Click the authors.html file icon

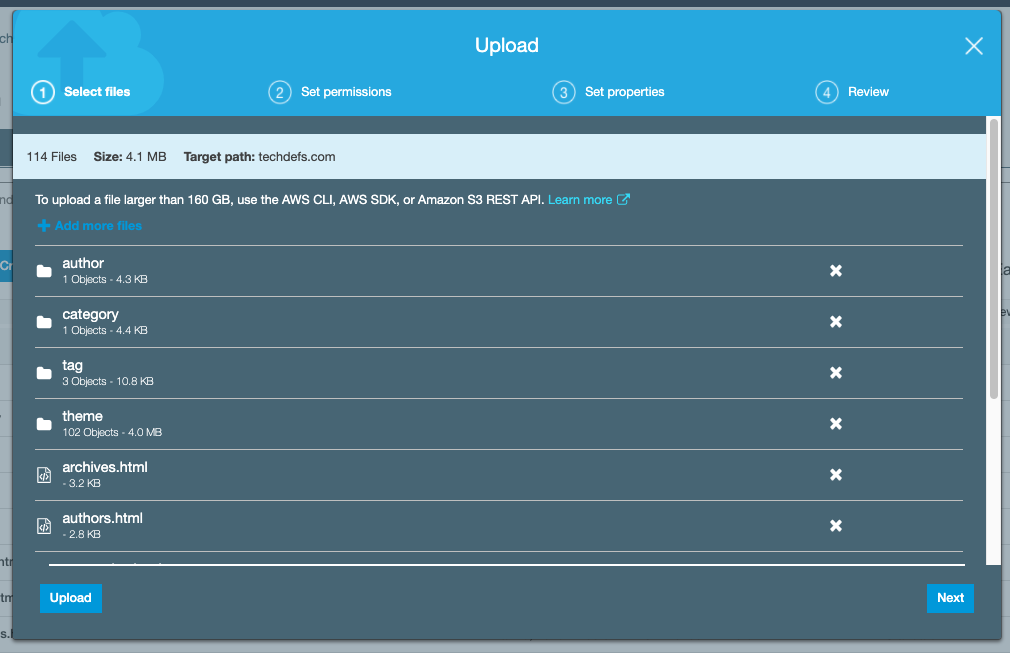coord(44,526)
